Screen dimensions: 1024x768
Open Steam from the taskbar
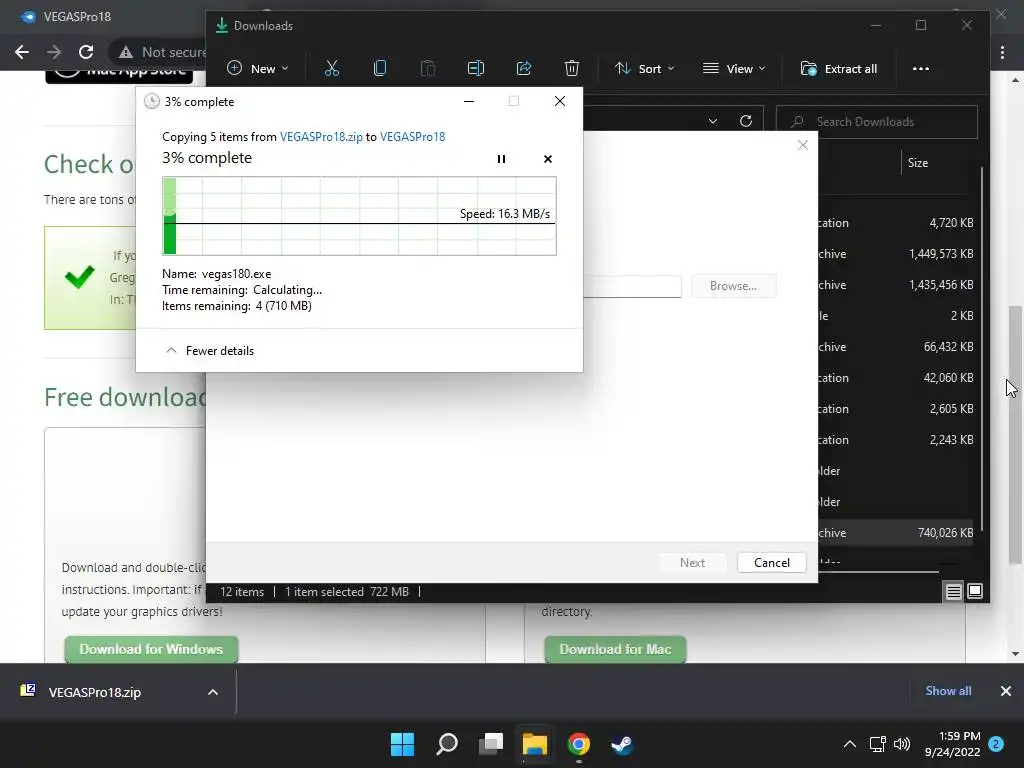(622, 744)
